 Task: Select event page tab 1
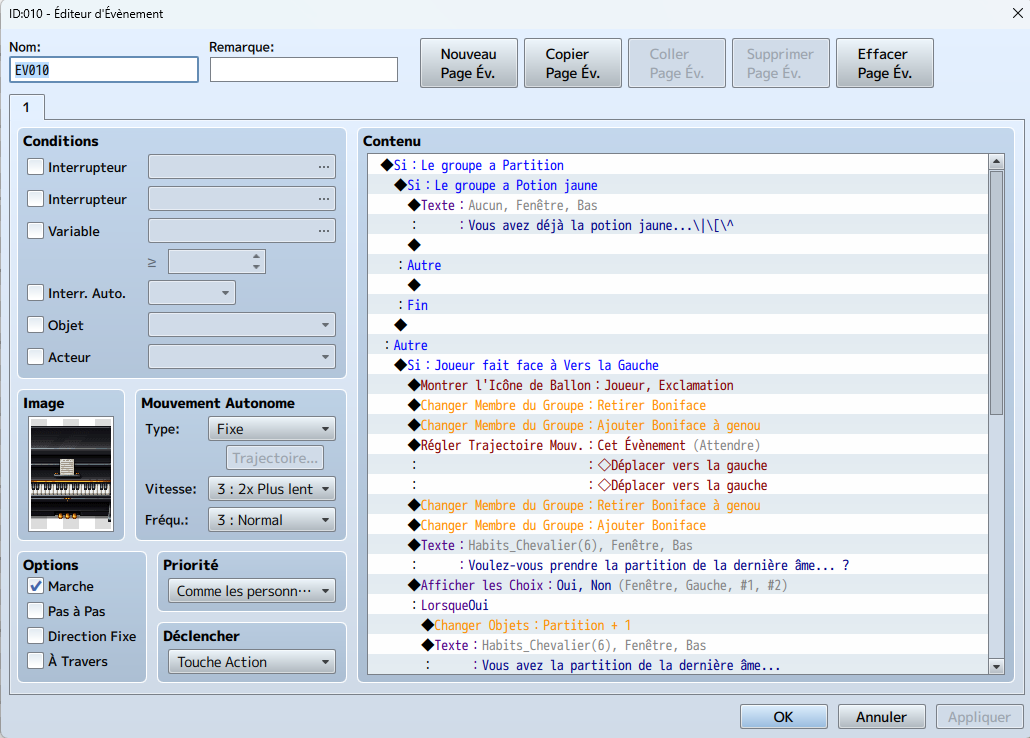coord(26,106)
